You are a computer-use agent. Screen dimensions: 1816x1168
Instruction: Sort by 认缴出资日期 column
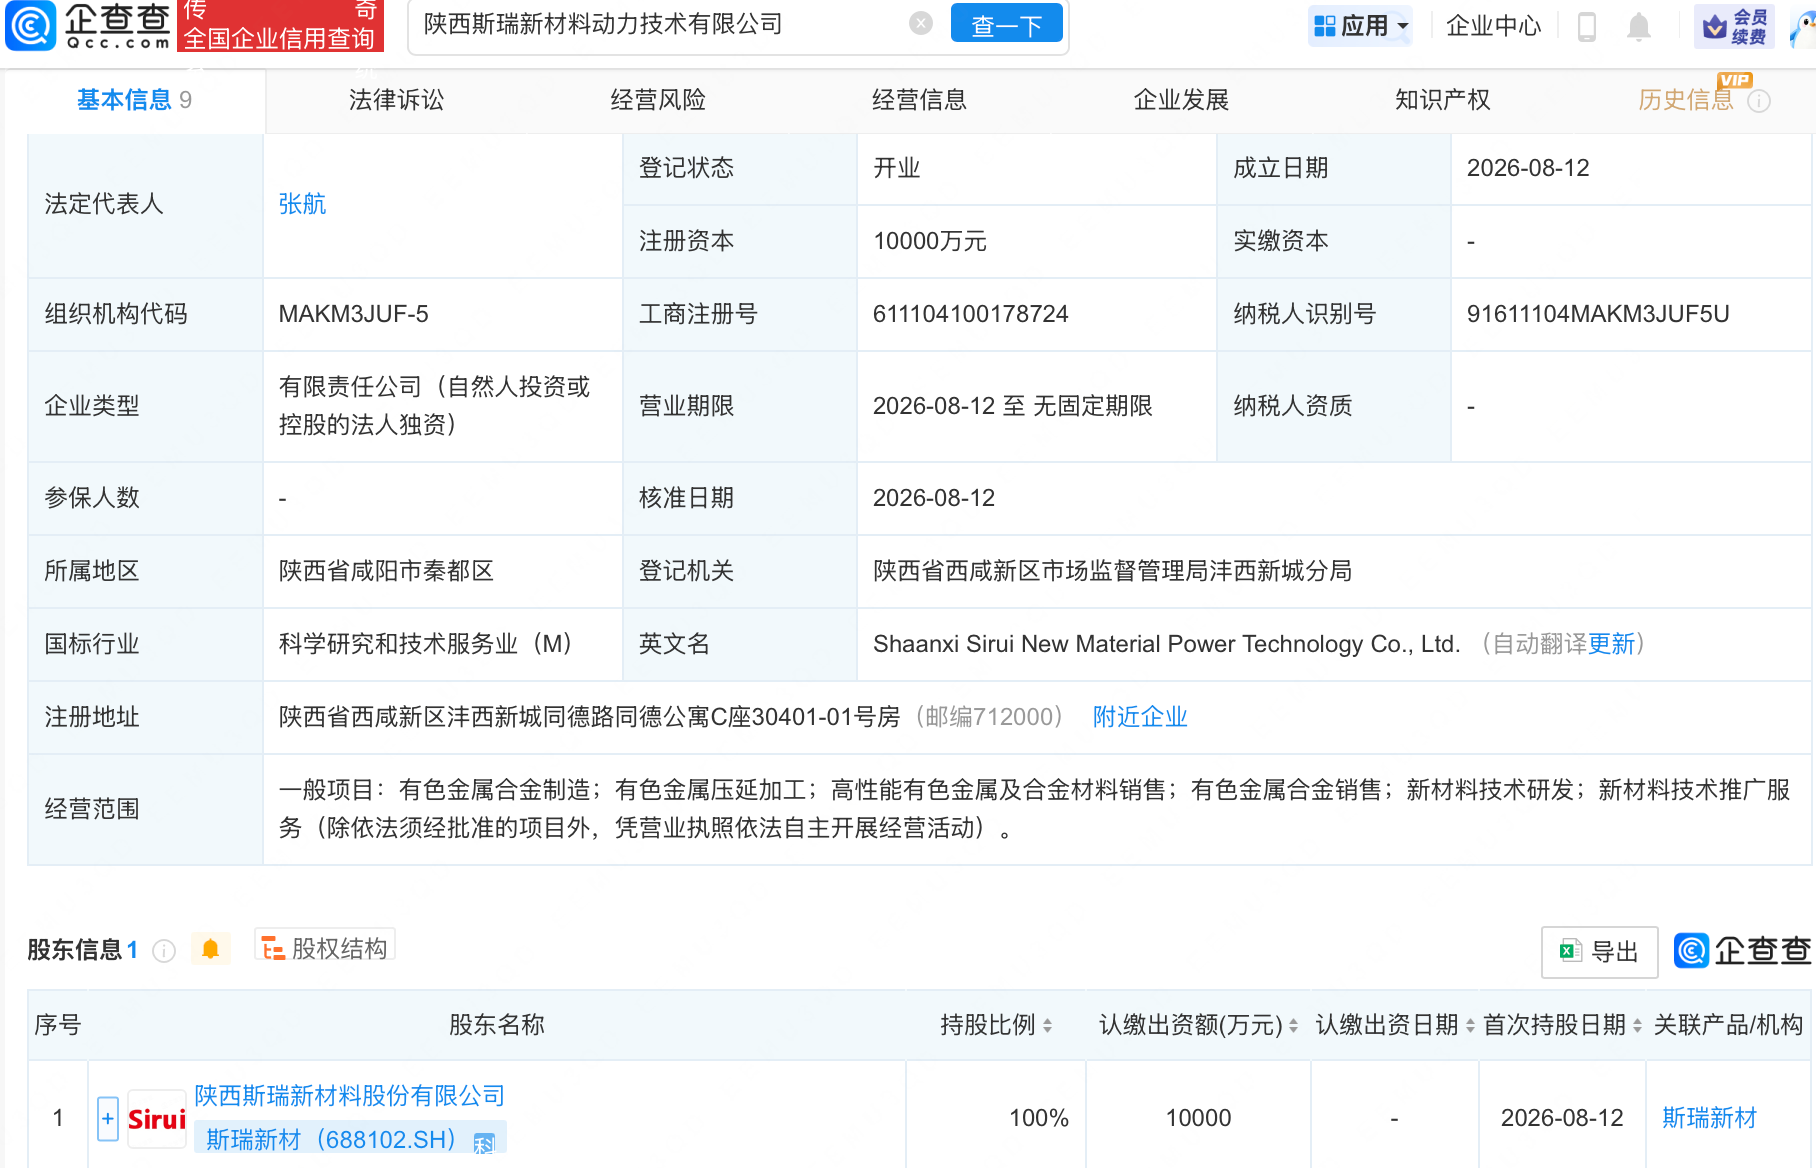(1470, 1025)
